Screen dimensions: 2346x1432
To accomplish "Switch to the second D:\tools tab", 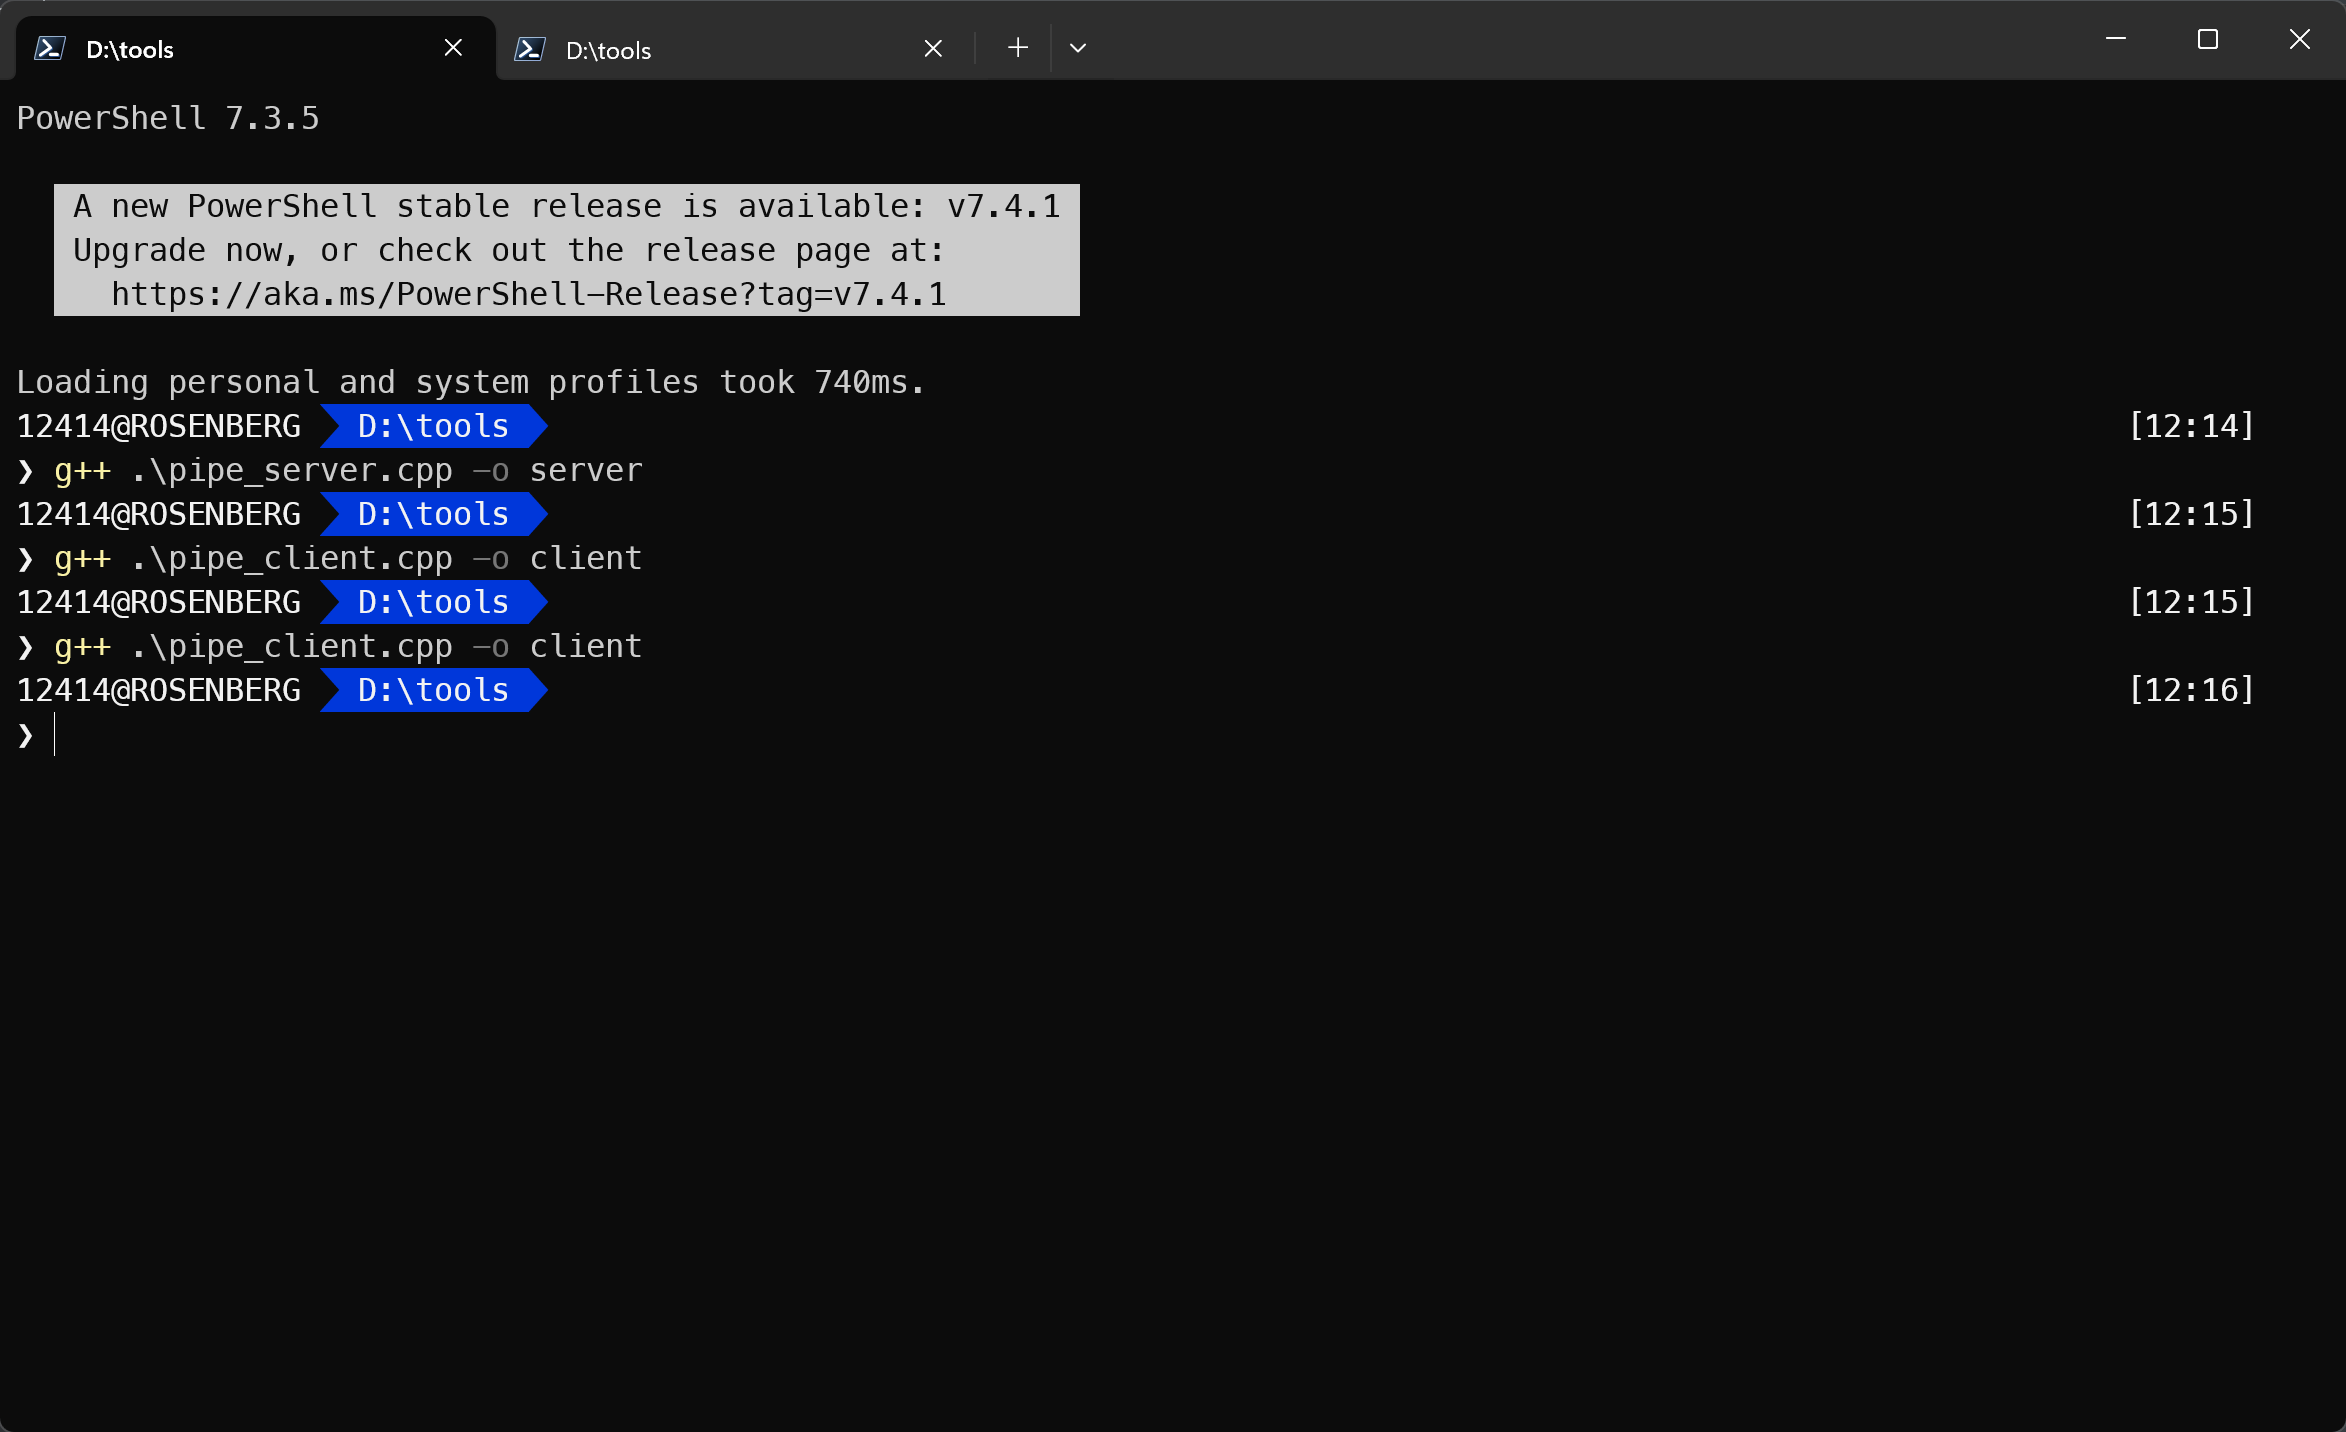I will click(700, 50).
